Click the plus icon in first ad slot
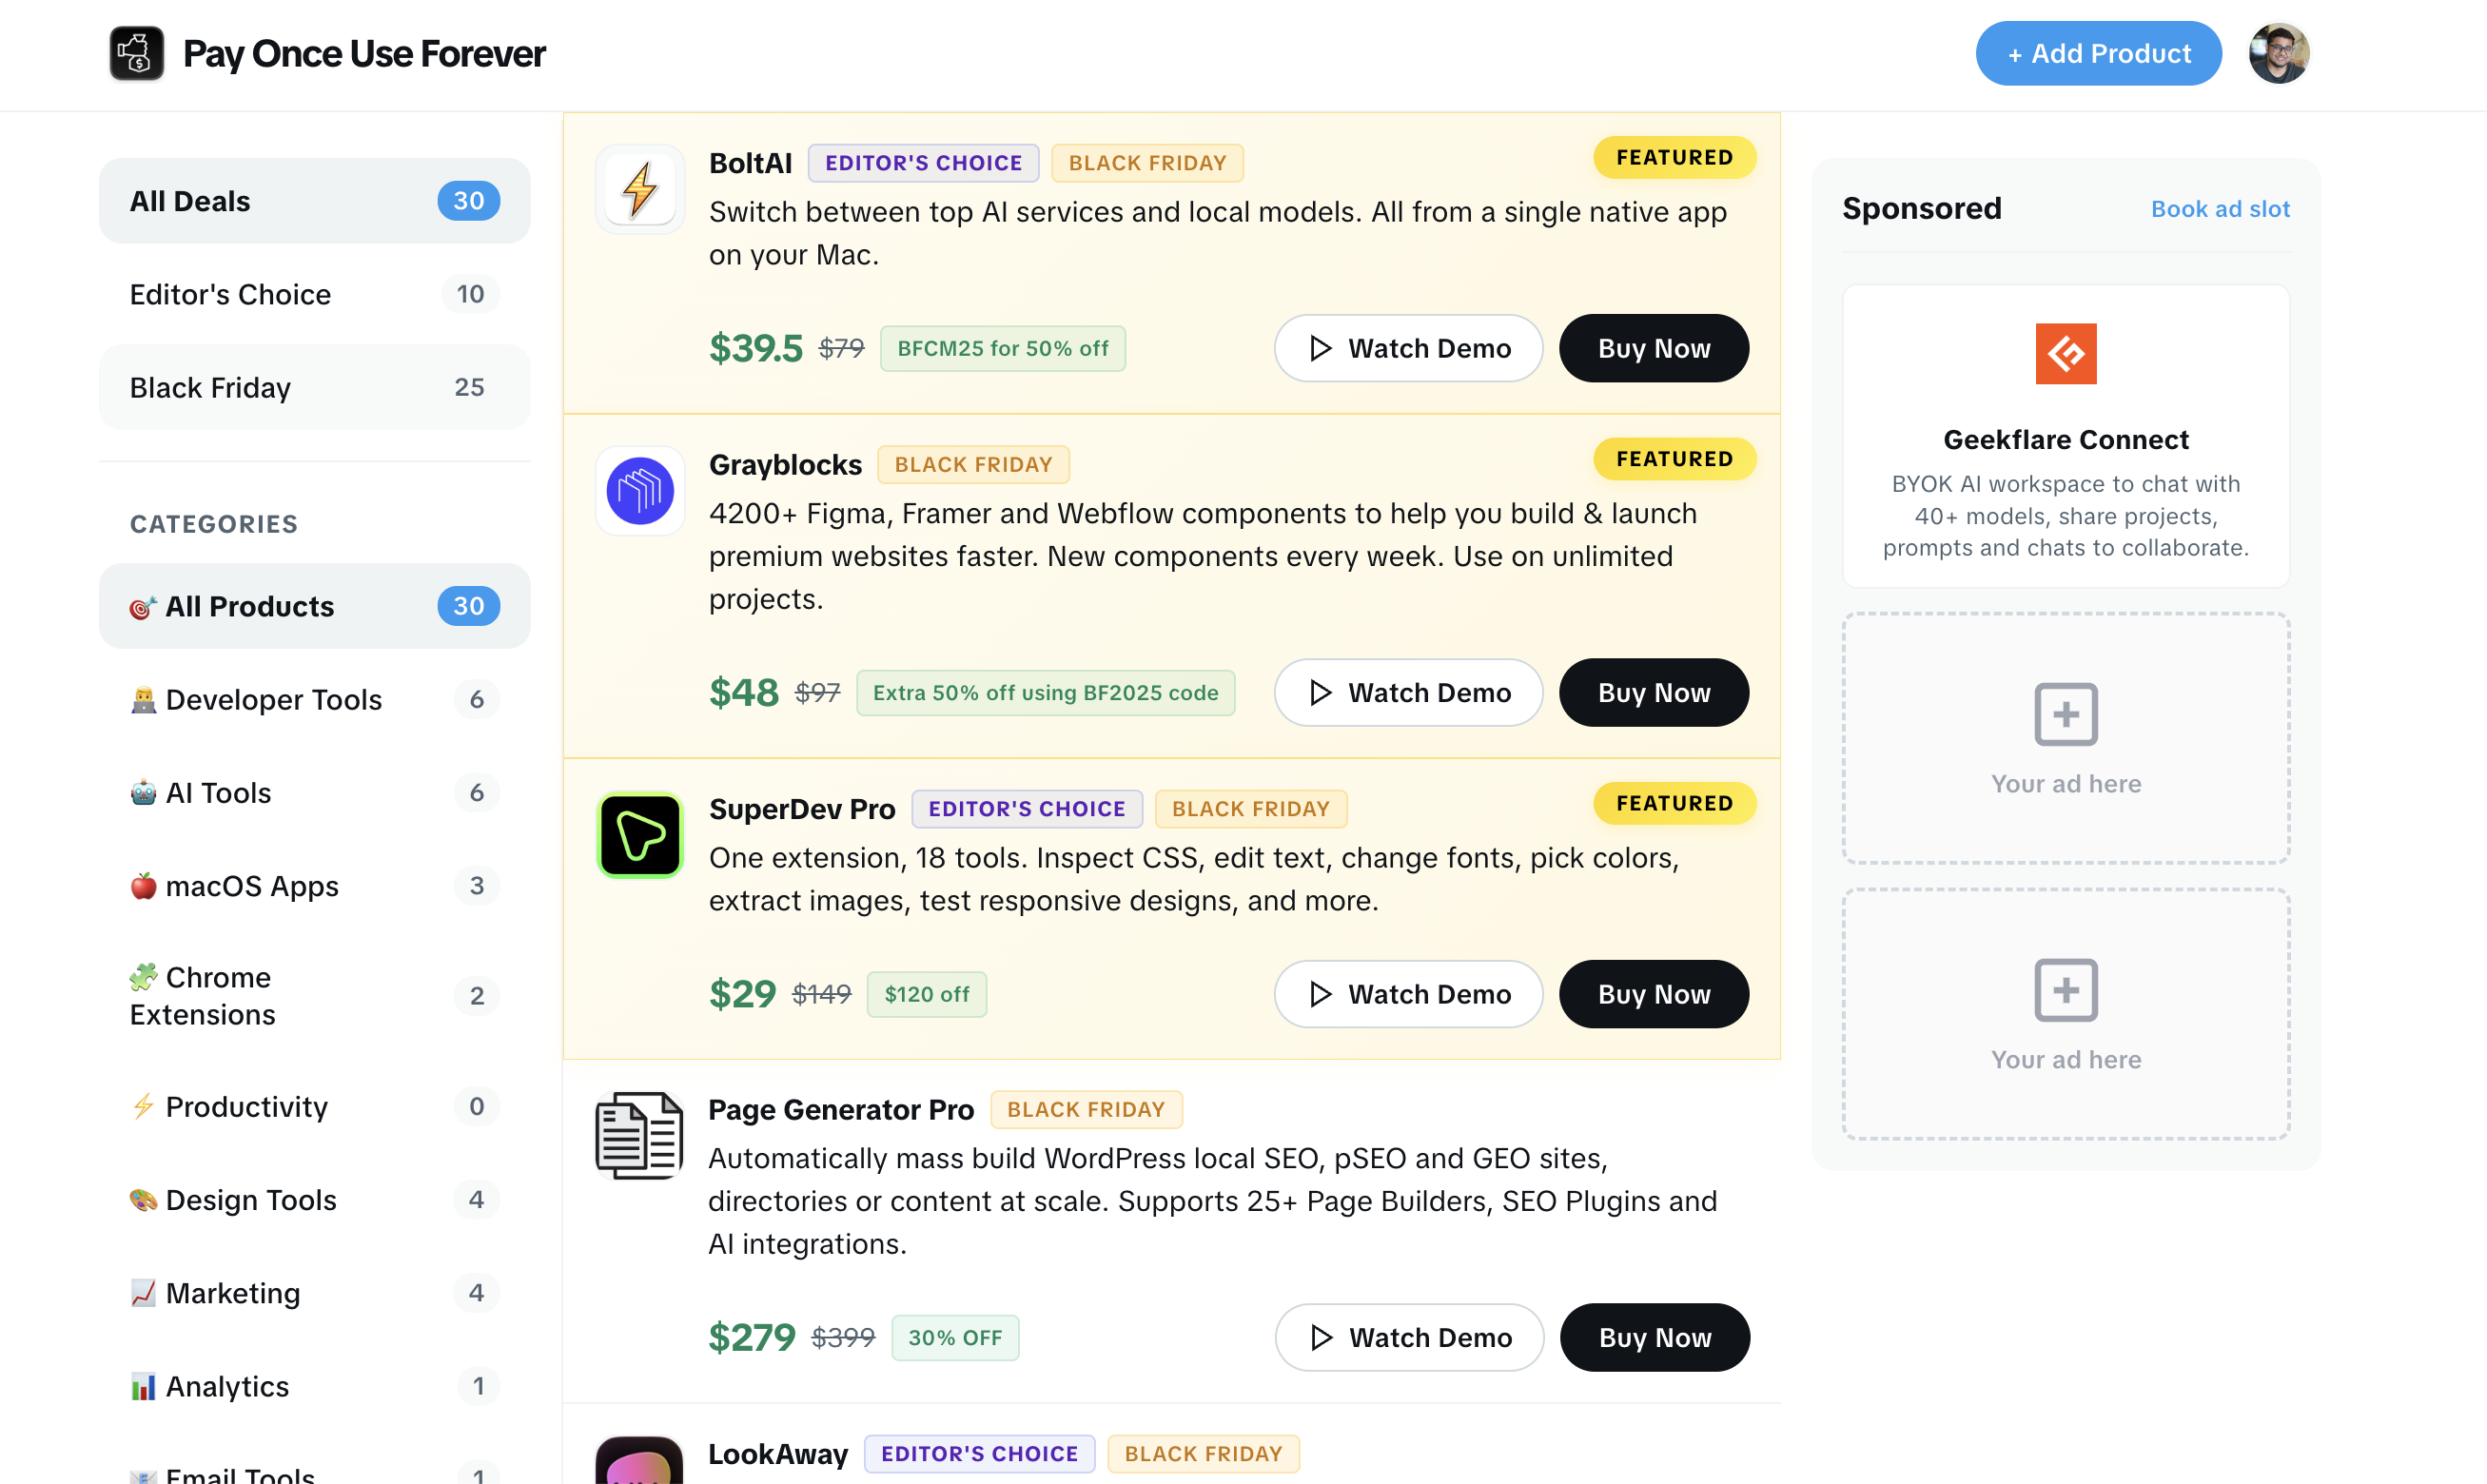Screen dimensions: 2487x1484 [2065, 714]
